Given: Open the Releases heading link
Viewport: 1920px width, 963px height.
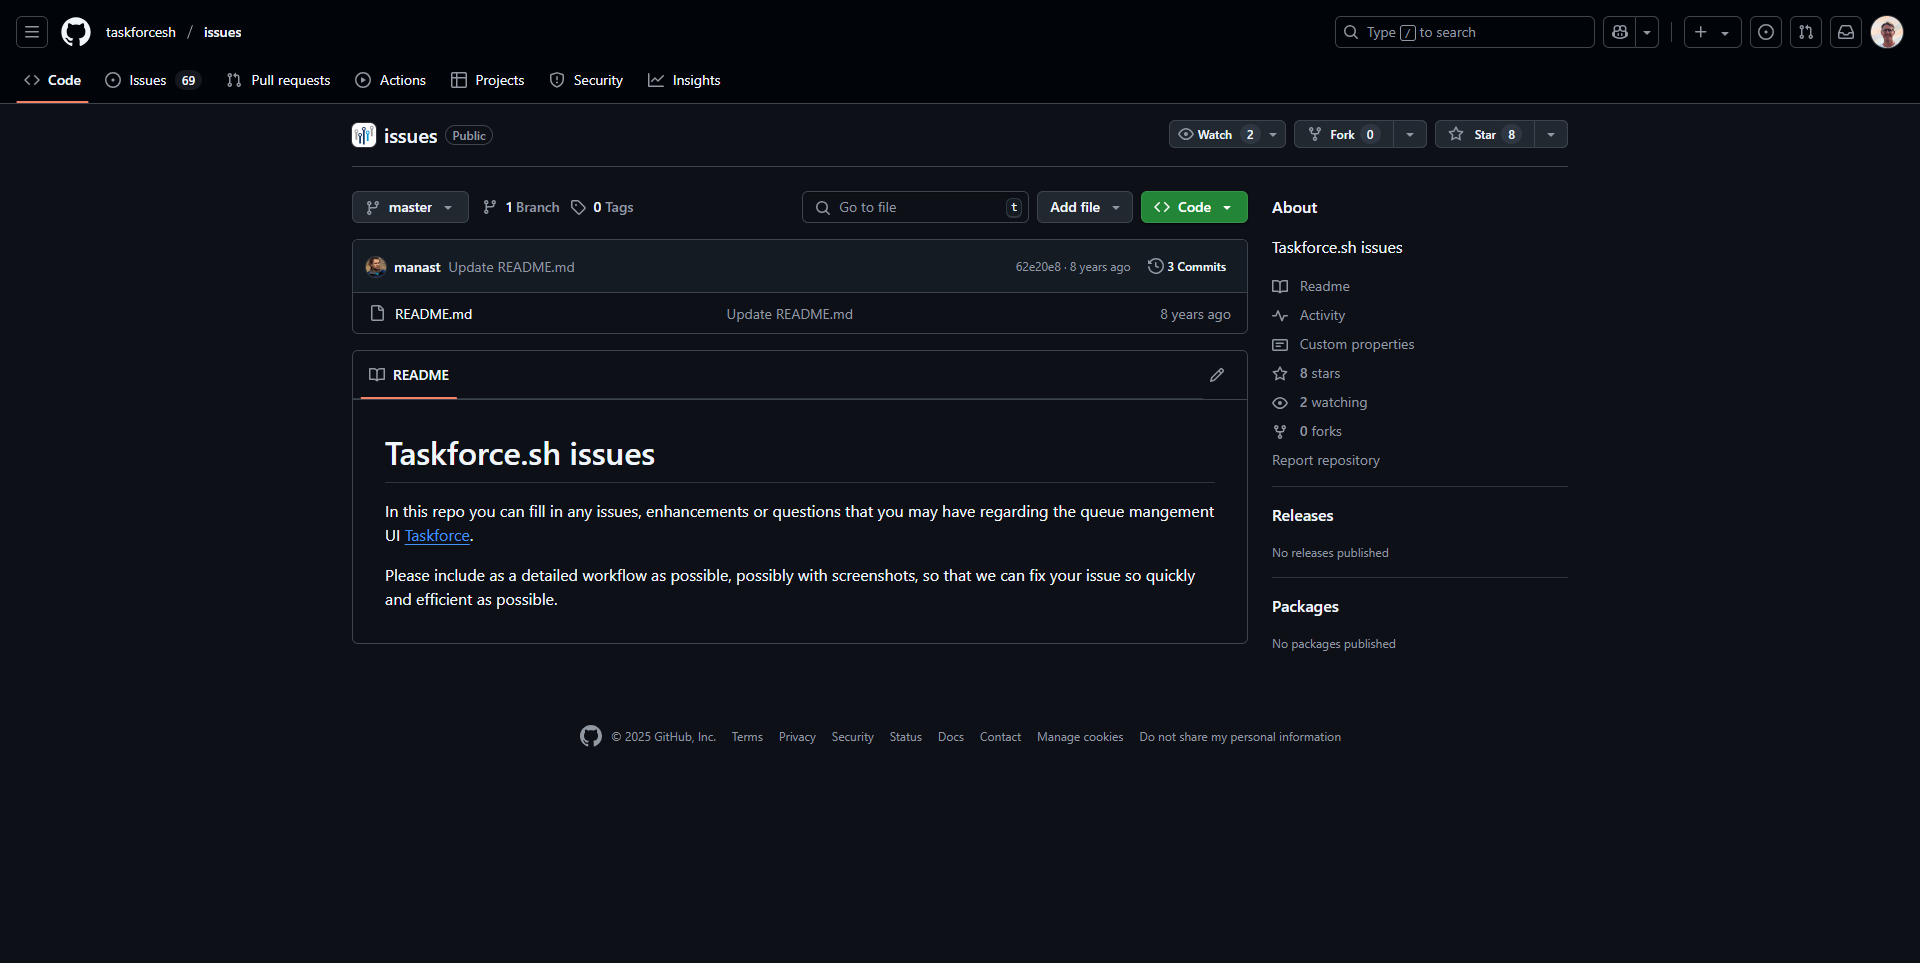Looking at the screenshot, I should point(1302,515).
